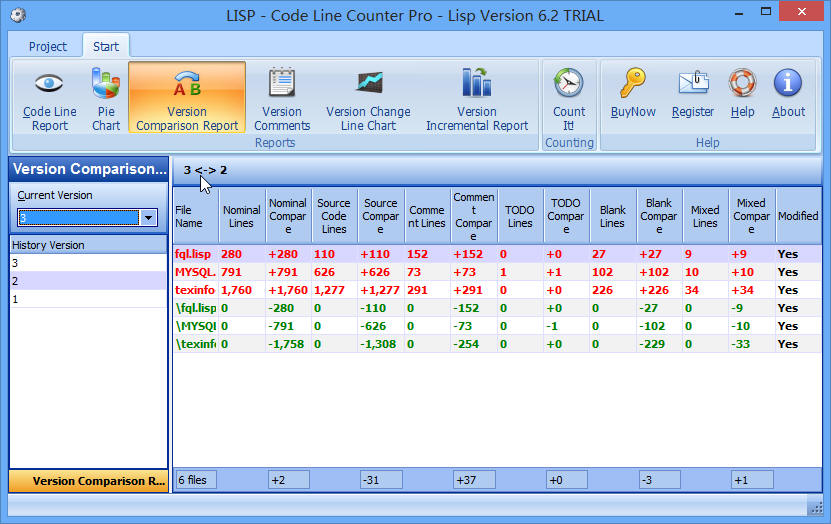This screenshot has height=524, width=831.
Task: Click the 6 files summary box
Action: [x=196, y=480]
